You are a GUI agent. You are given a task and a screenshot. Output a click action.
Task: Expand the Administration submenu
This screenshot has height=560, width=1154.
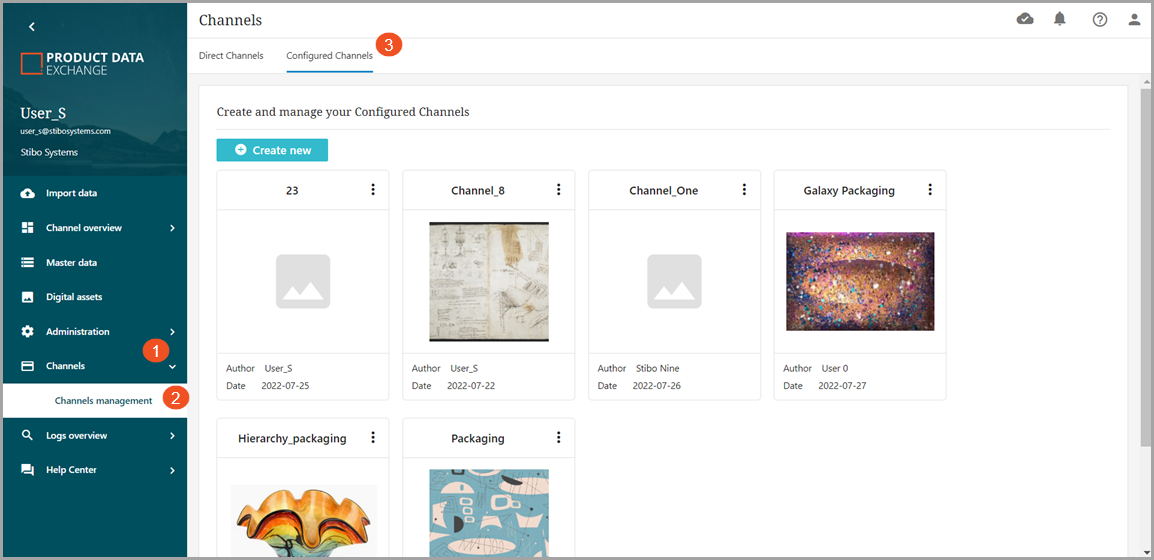pyautogui.click(x=172, y=332)
